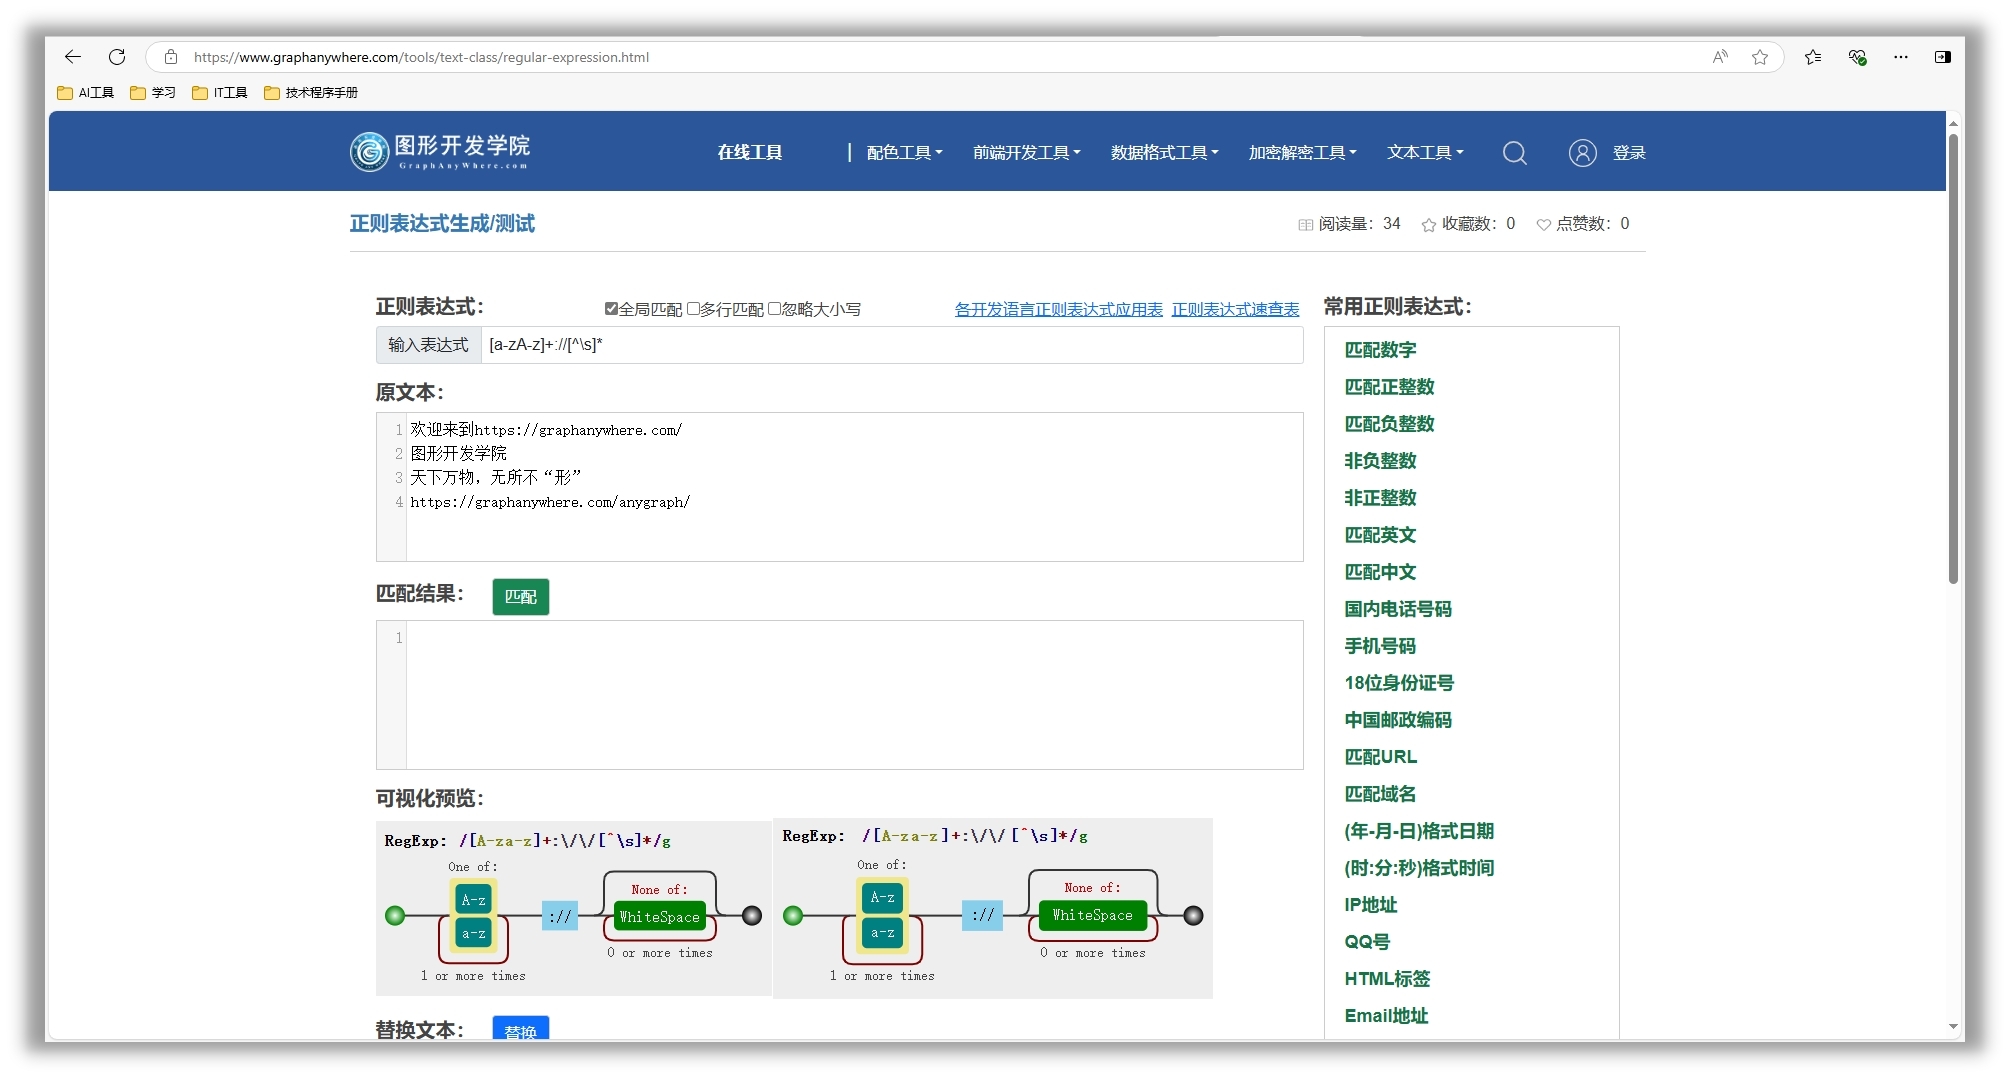Open the favorites list icon

(x=1813, y=57)
